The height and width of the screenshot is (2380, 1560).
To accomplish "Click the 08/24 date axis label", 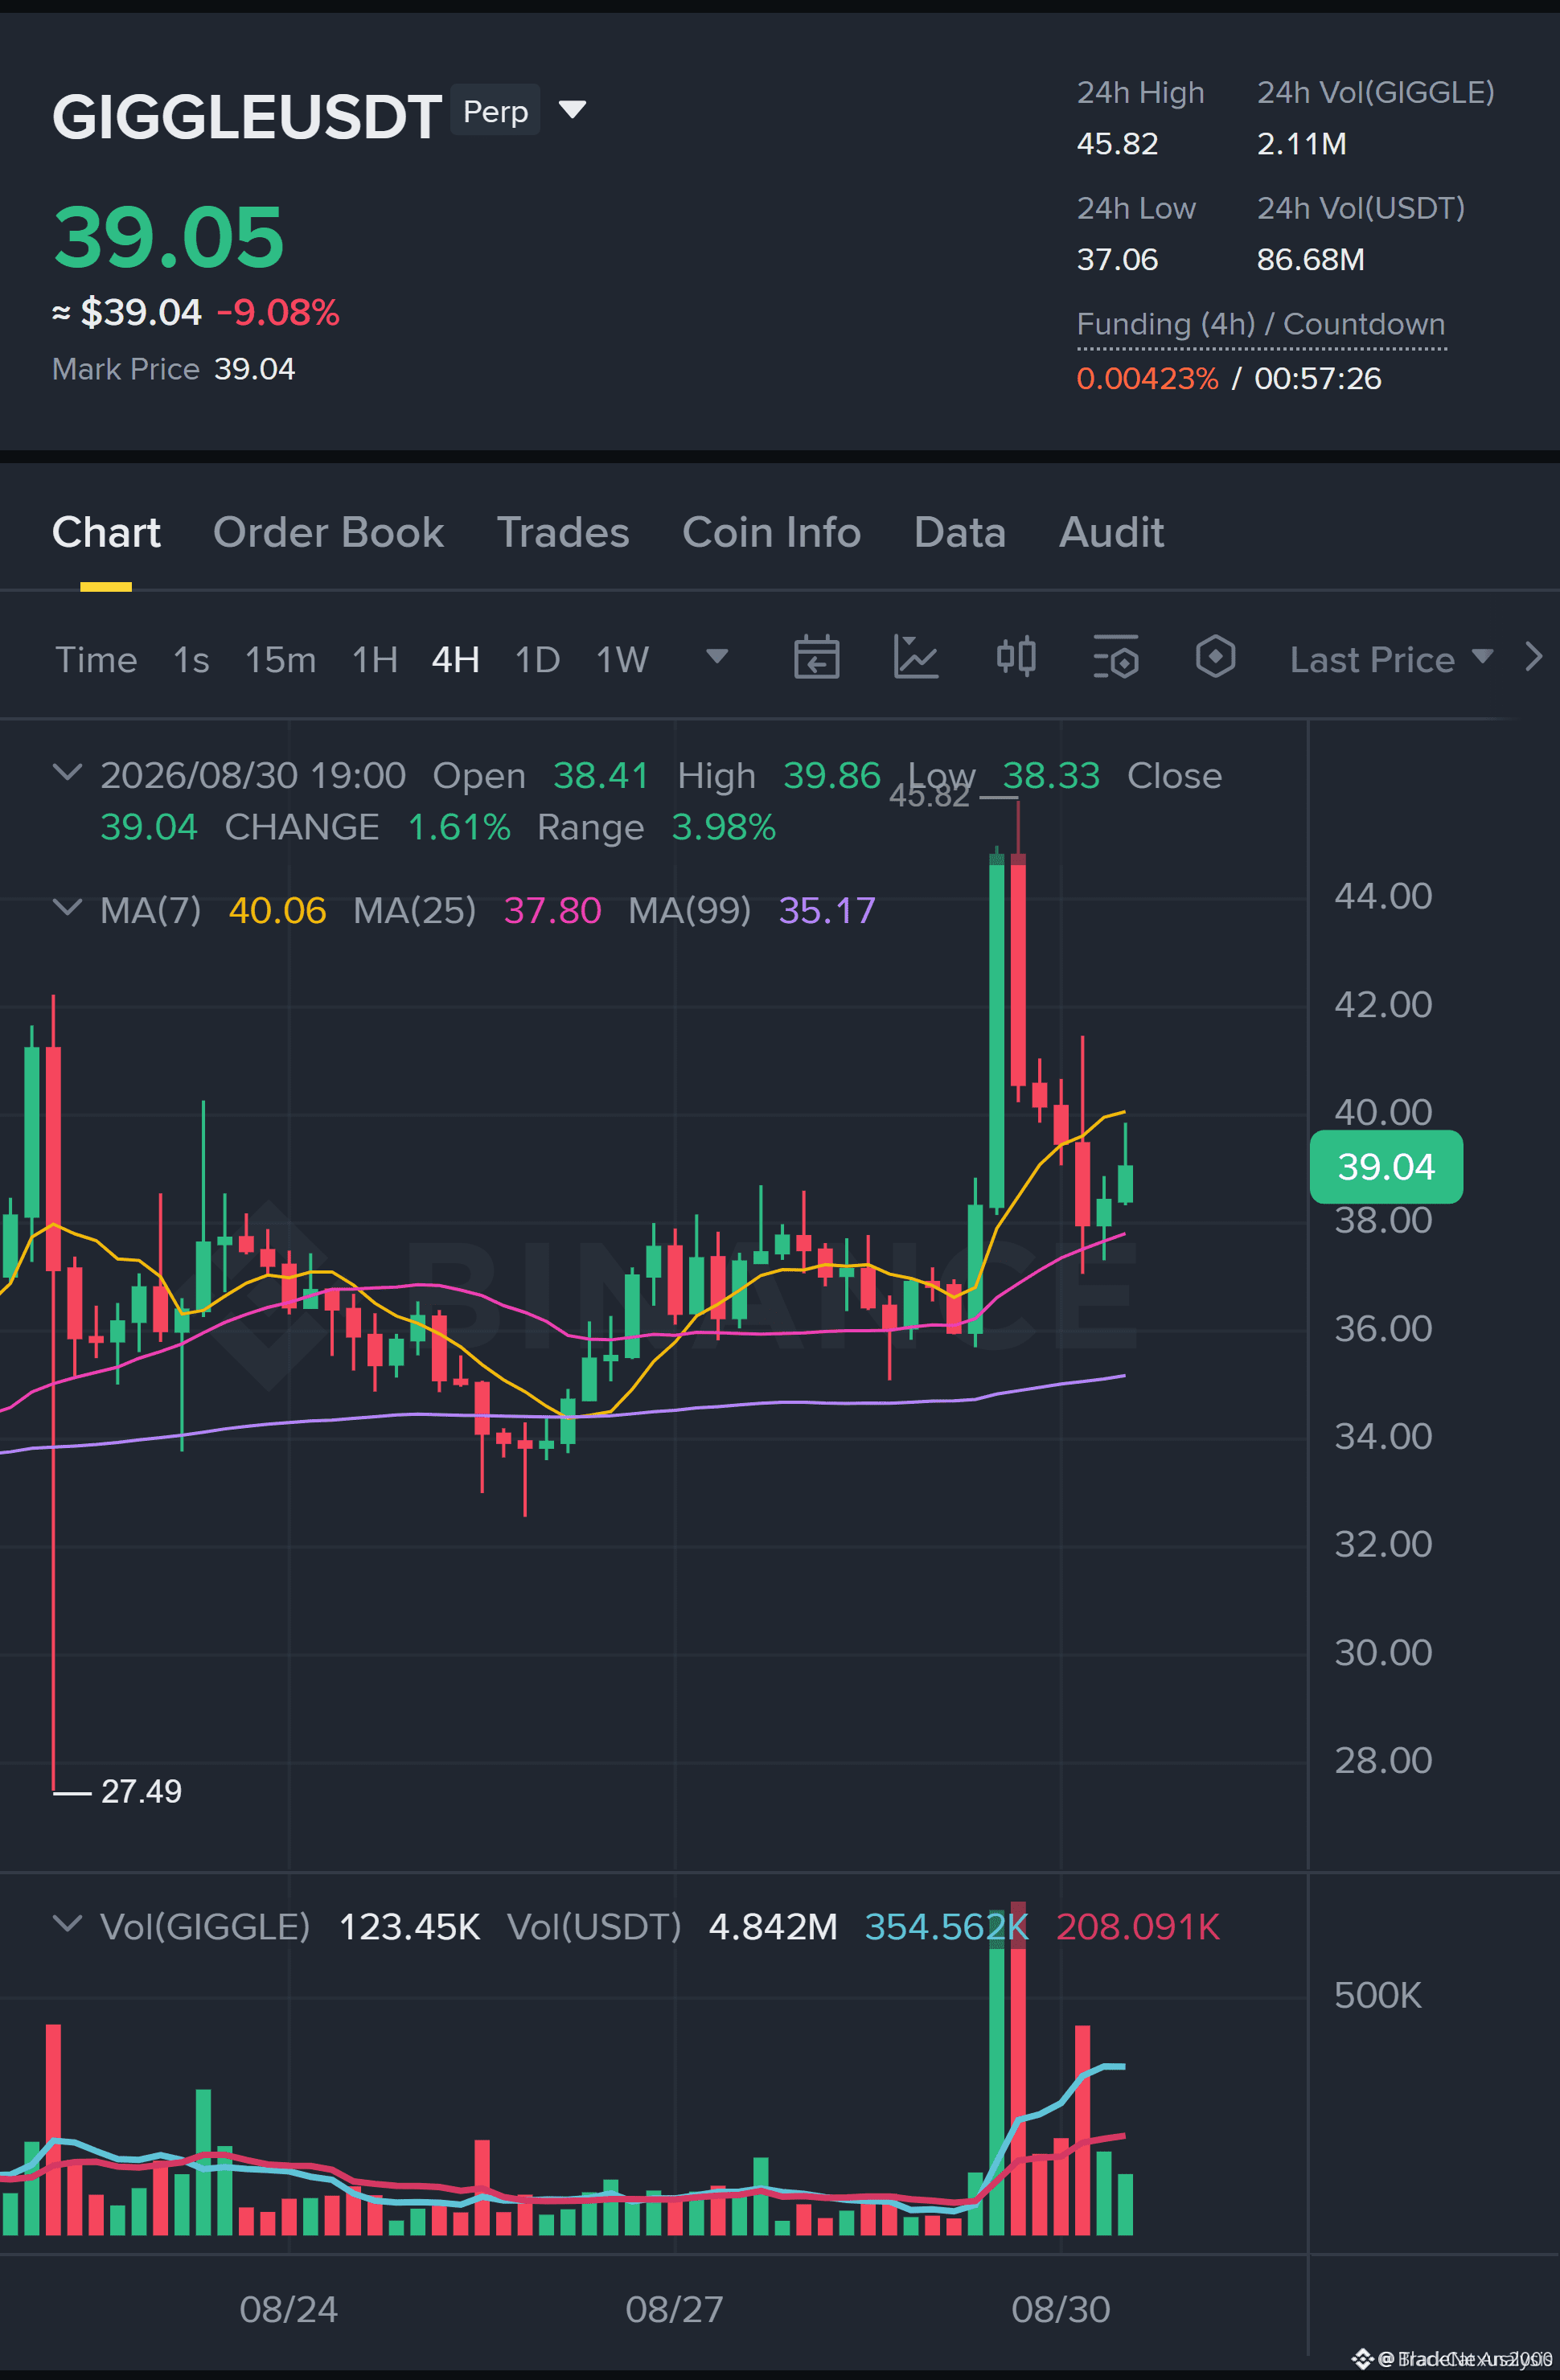I will (288, 2309).
